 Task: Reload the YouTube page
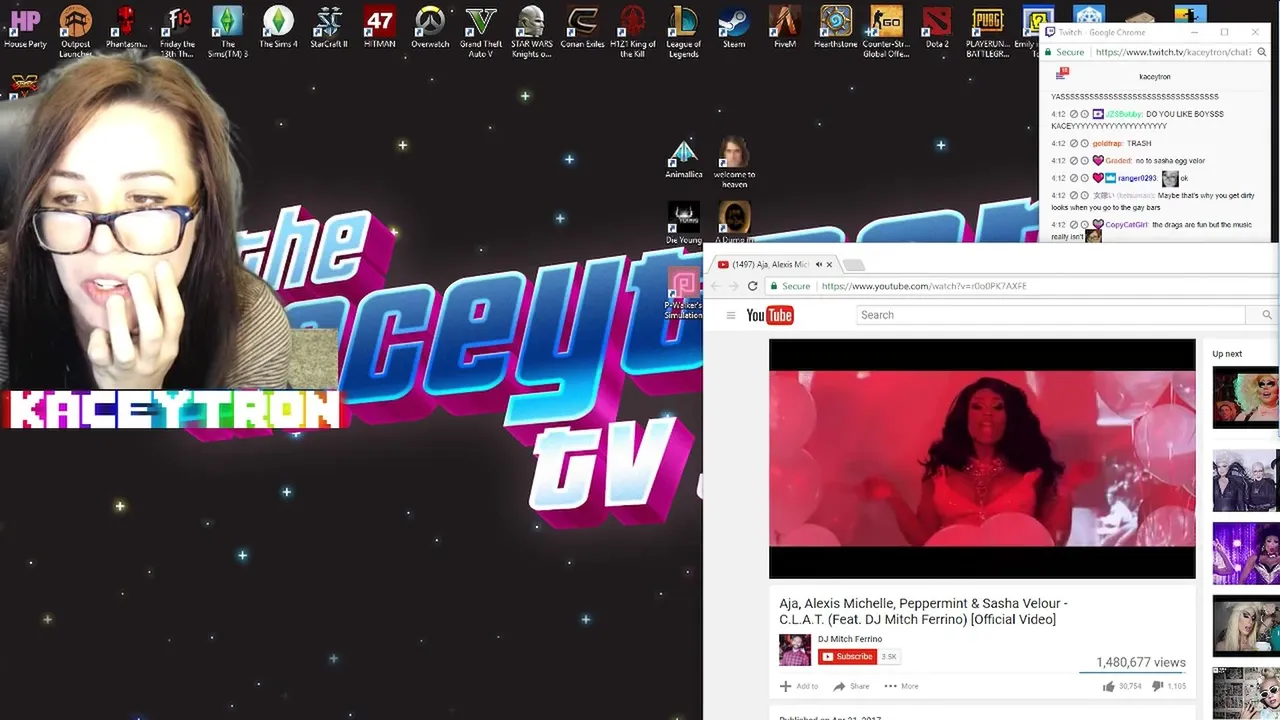pyautogui.click(x=753, y=286)
